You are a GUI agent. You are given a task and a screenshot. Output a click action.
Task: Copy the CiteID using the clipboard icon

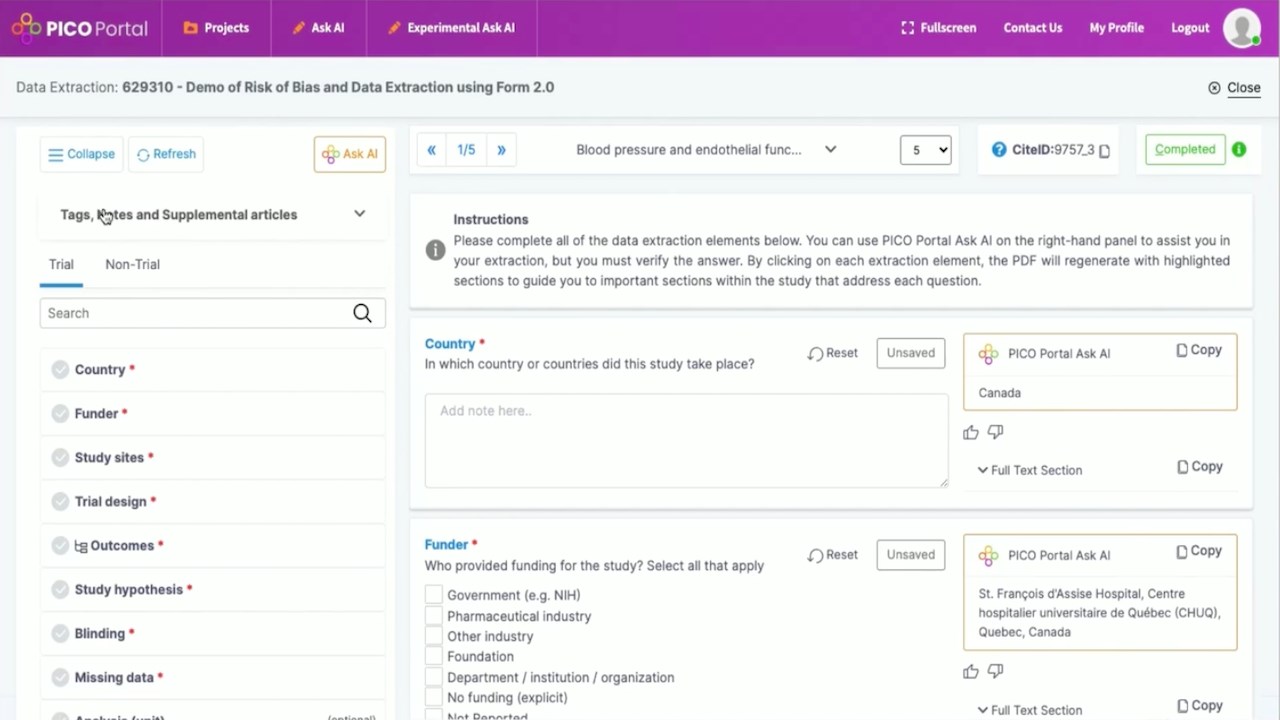[1104, 151]
